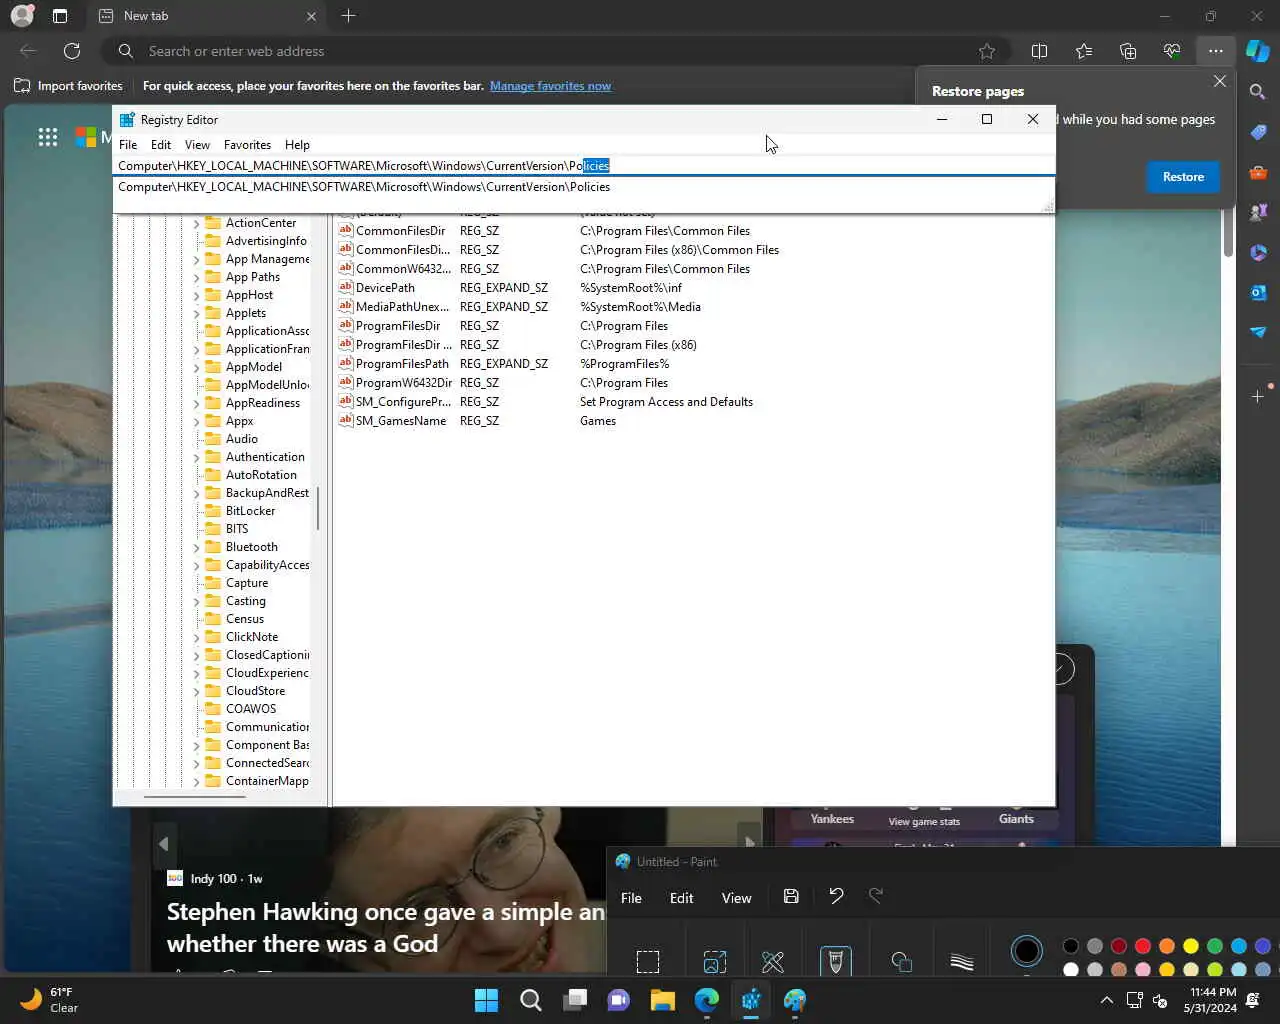This screenshot has width=1280, height=1024.
Task: Open Paint Edit menu
Action: [681, 898]
